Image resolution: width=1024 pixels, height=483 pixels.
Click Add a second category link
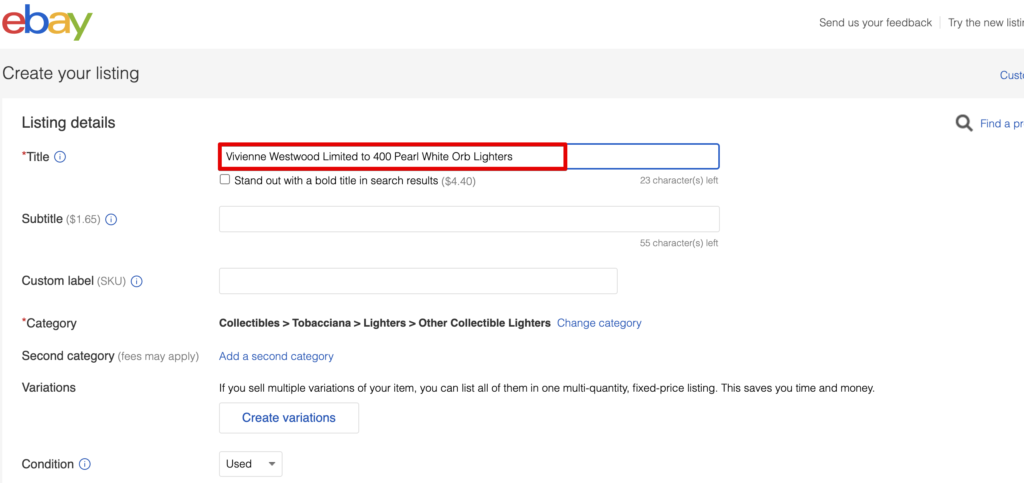(276, 356)
